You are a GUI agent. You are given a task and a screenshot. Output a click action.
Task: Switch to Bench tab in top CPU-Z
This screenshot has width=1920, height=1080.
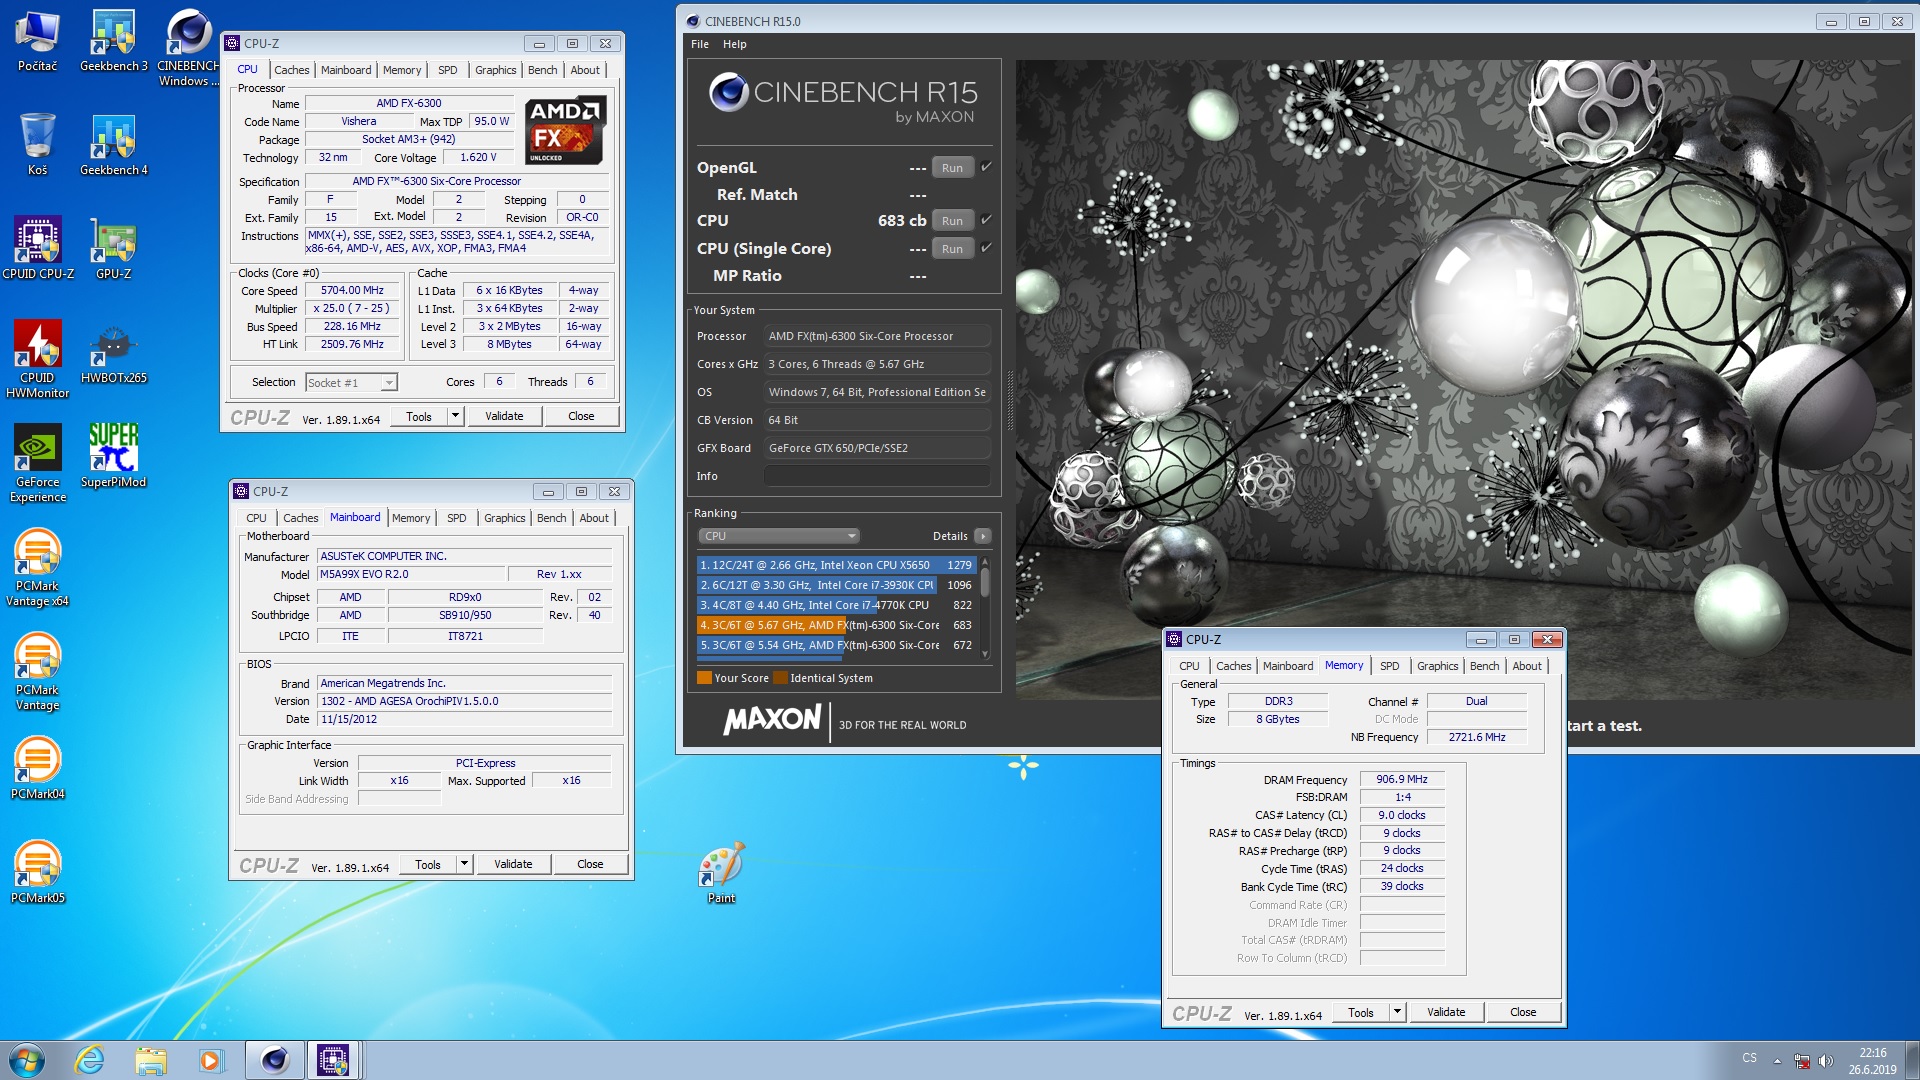pyautogui.click(x=543, y=70)
